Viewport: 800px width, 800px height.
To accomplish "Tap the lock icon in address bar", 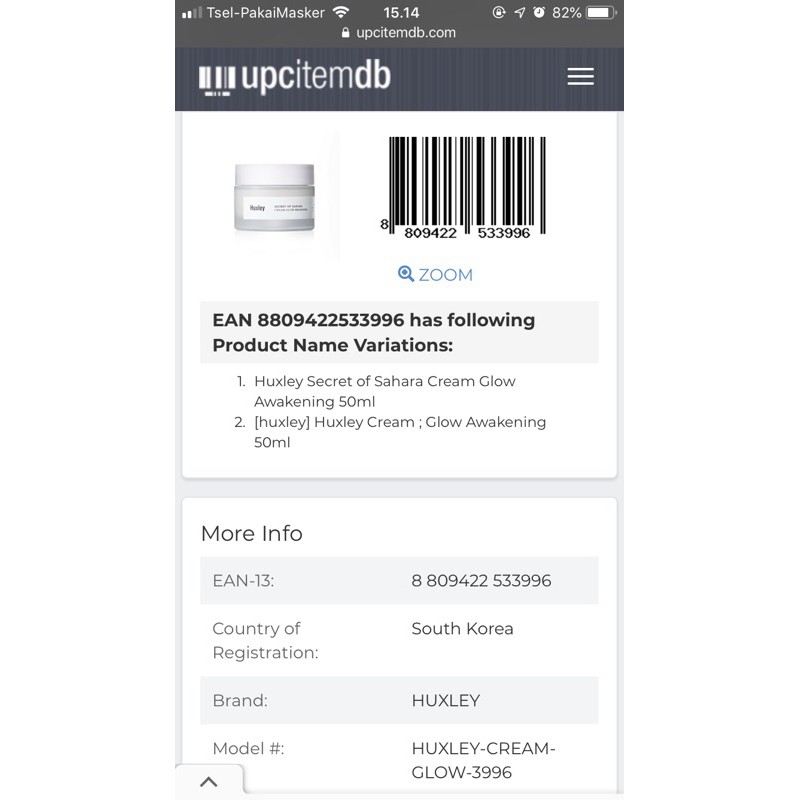I will point(345,33).
